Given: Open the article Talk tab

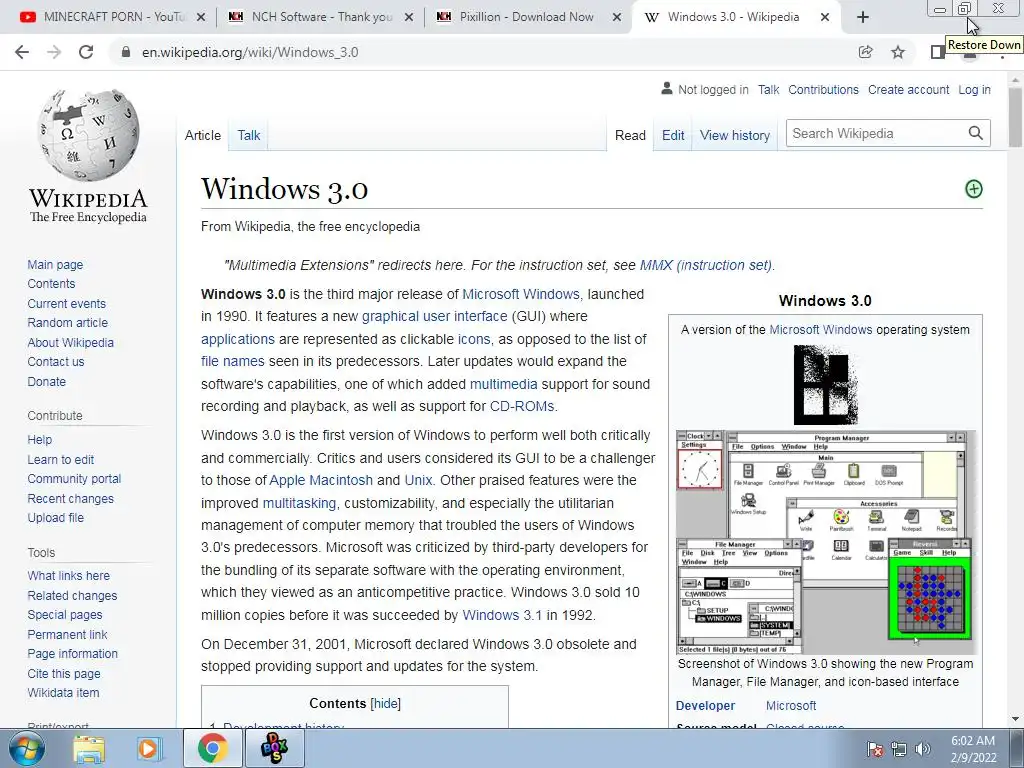Looking at the screenshot, I should coord(249,135).
